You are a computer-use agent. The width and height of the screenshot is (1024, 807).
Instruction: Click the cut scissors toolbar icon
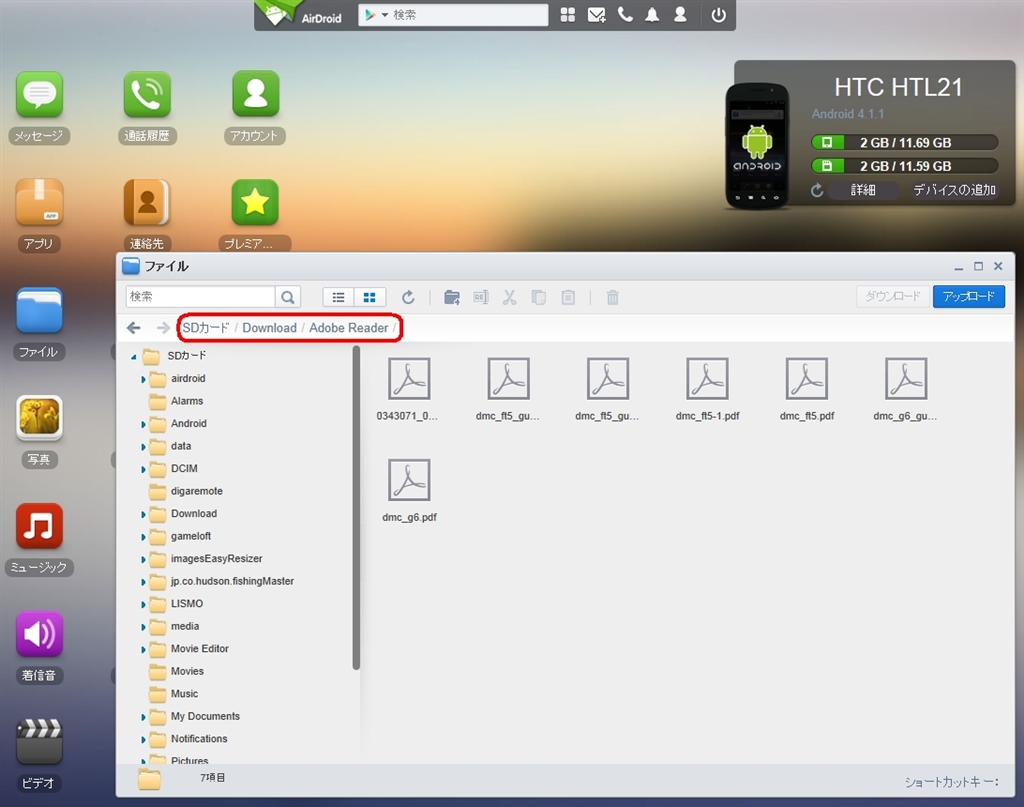509,298
